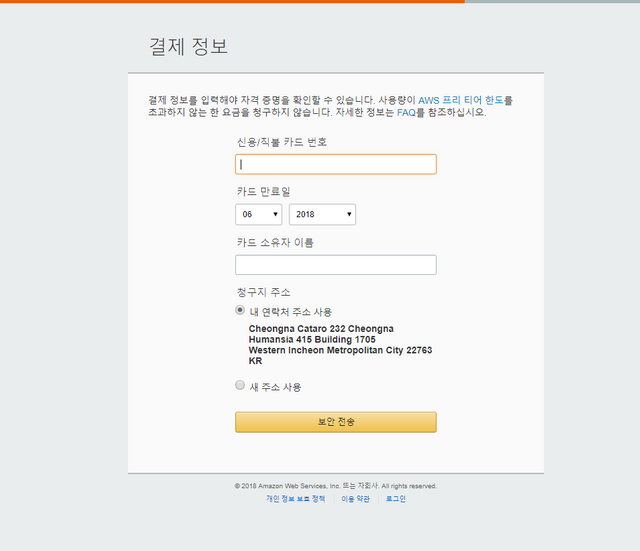Click the '보안 전송' submit button
The width and height of the screenshot is (640, 551).
click(x=336, y=422)
